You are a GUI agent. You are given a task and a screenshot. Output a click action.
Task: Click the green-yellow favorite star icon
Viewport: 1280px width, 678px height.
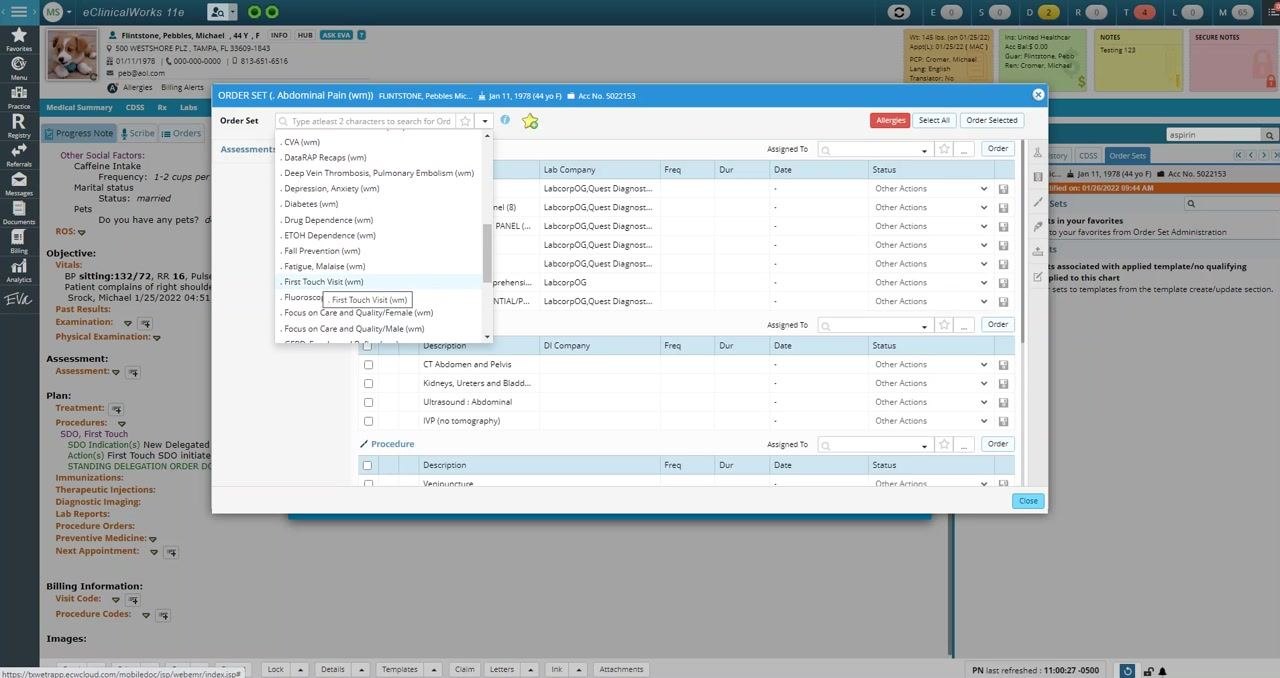[530, 121]
